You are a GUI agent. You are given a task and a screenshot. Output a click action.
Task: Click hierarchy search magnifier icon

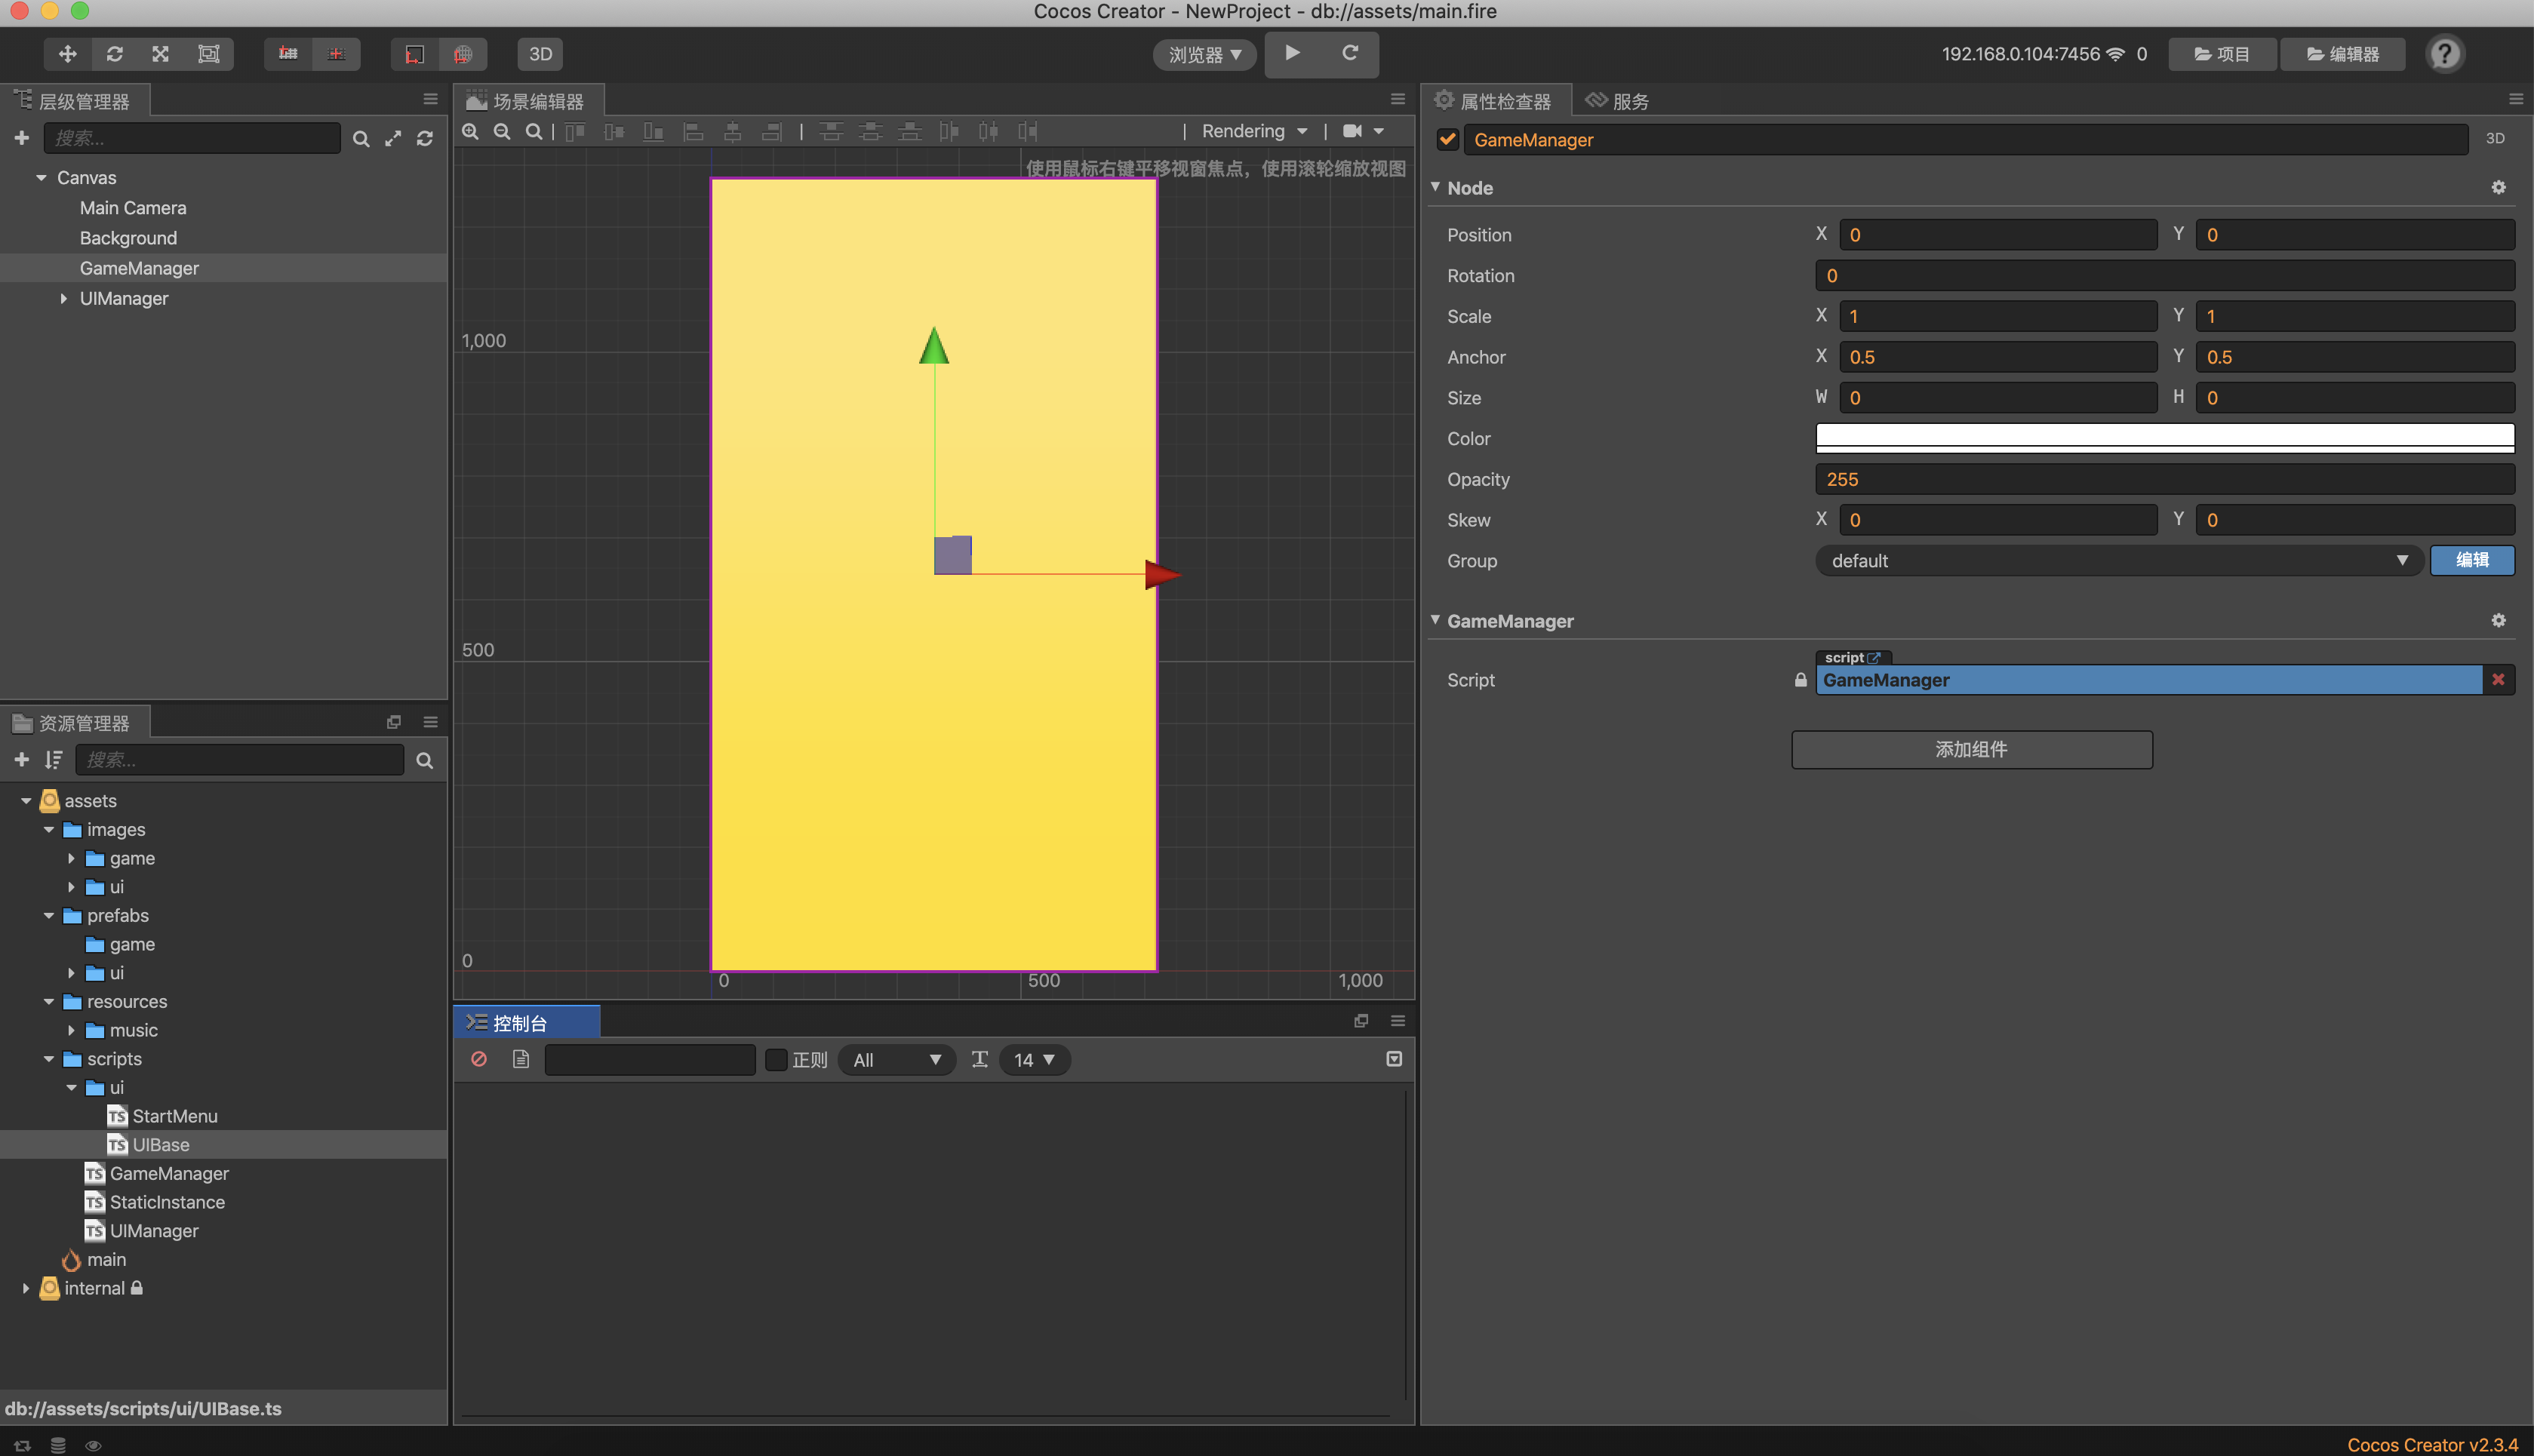pyautogui.click(x=361, y=139)
